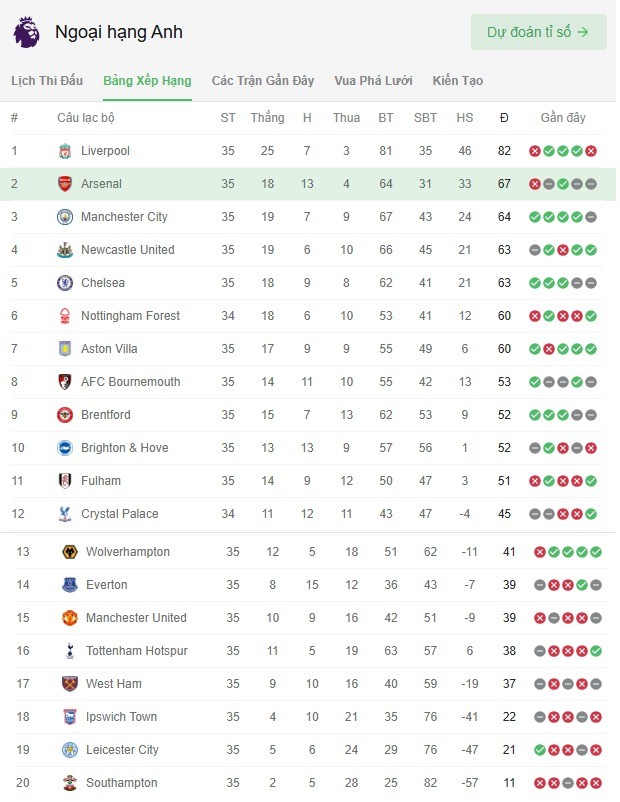Switch to the Vua Phá Lưới tab

pyautogui.click(x=373, y=81)
